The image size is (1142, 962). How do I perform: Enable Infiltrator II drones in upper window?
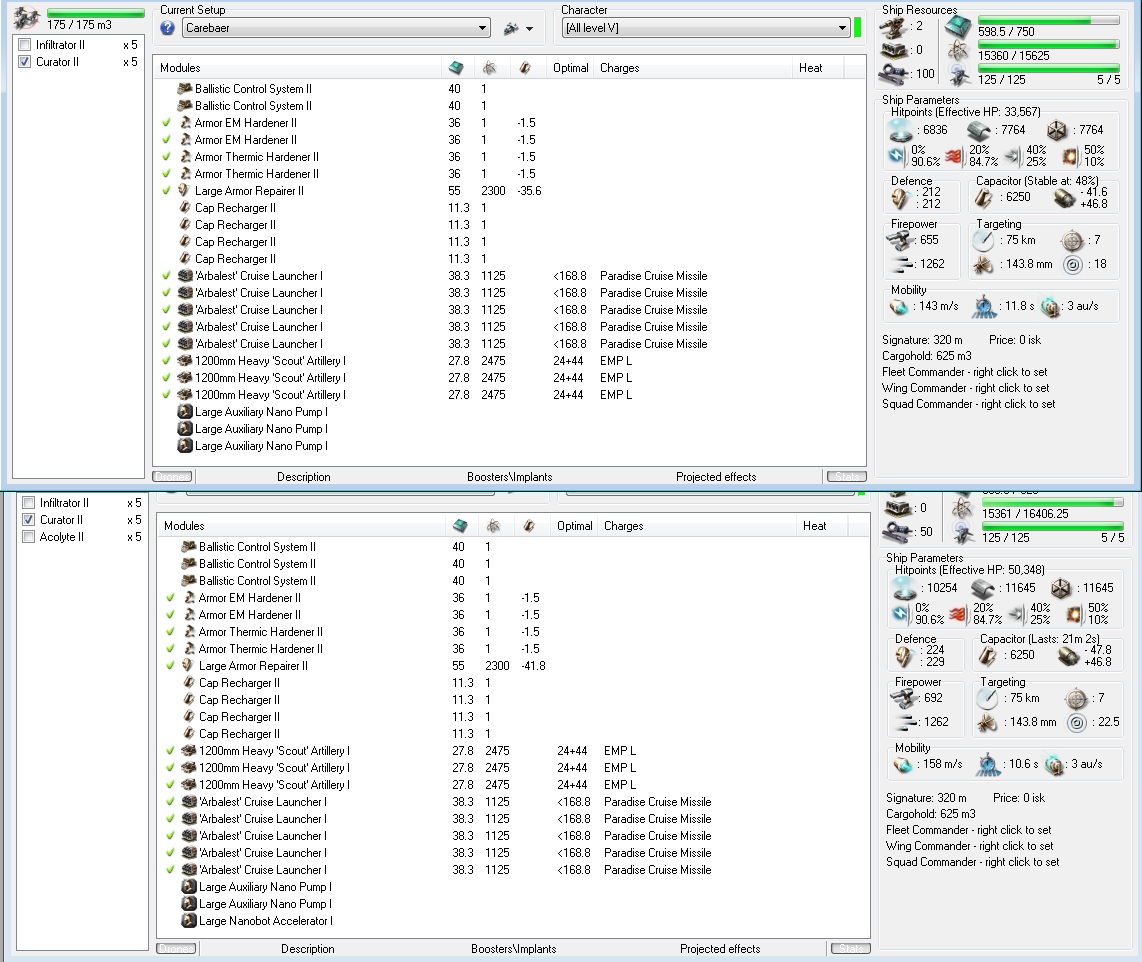click(25, 44)
